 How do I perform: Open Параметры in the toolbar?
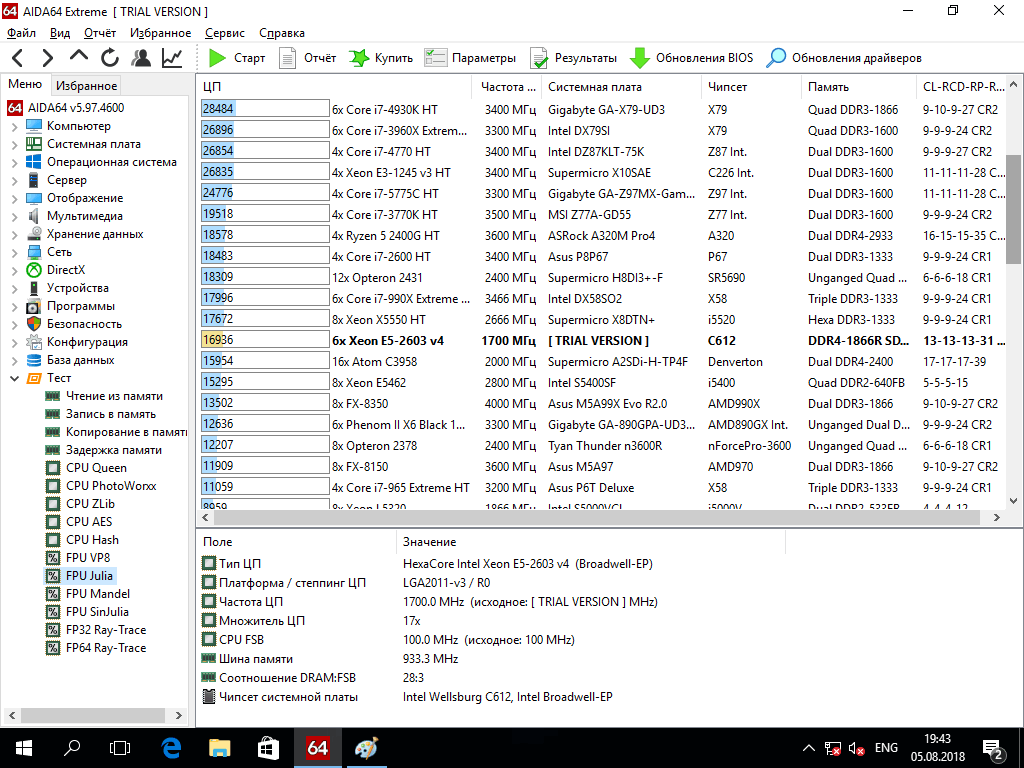(x=470, y=58)
